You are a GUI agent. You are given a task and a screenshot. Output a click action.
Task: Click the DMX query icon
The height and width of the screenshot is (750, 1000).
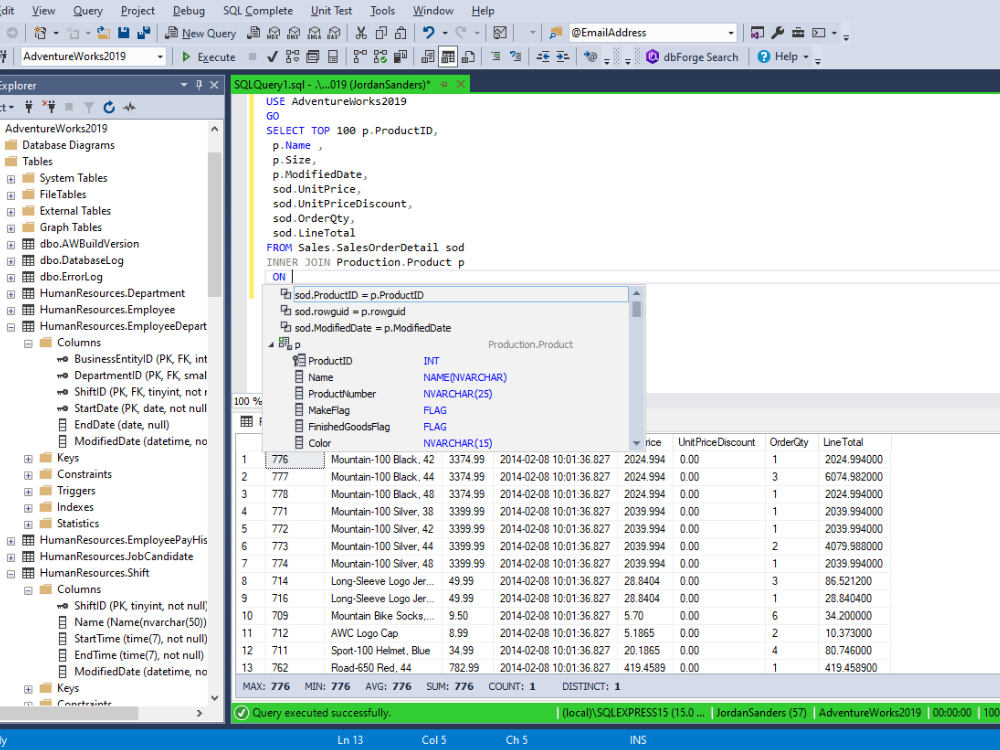point(294,33)
